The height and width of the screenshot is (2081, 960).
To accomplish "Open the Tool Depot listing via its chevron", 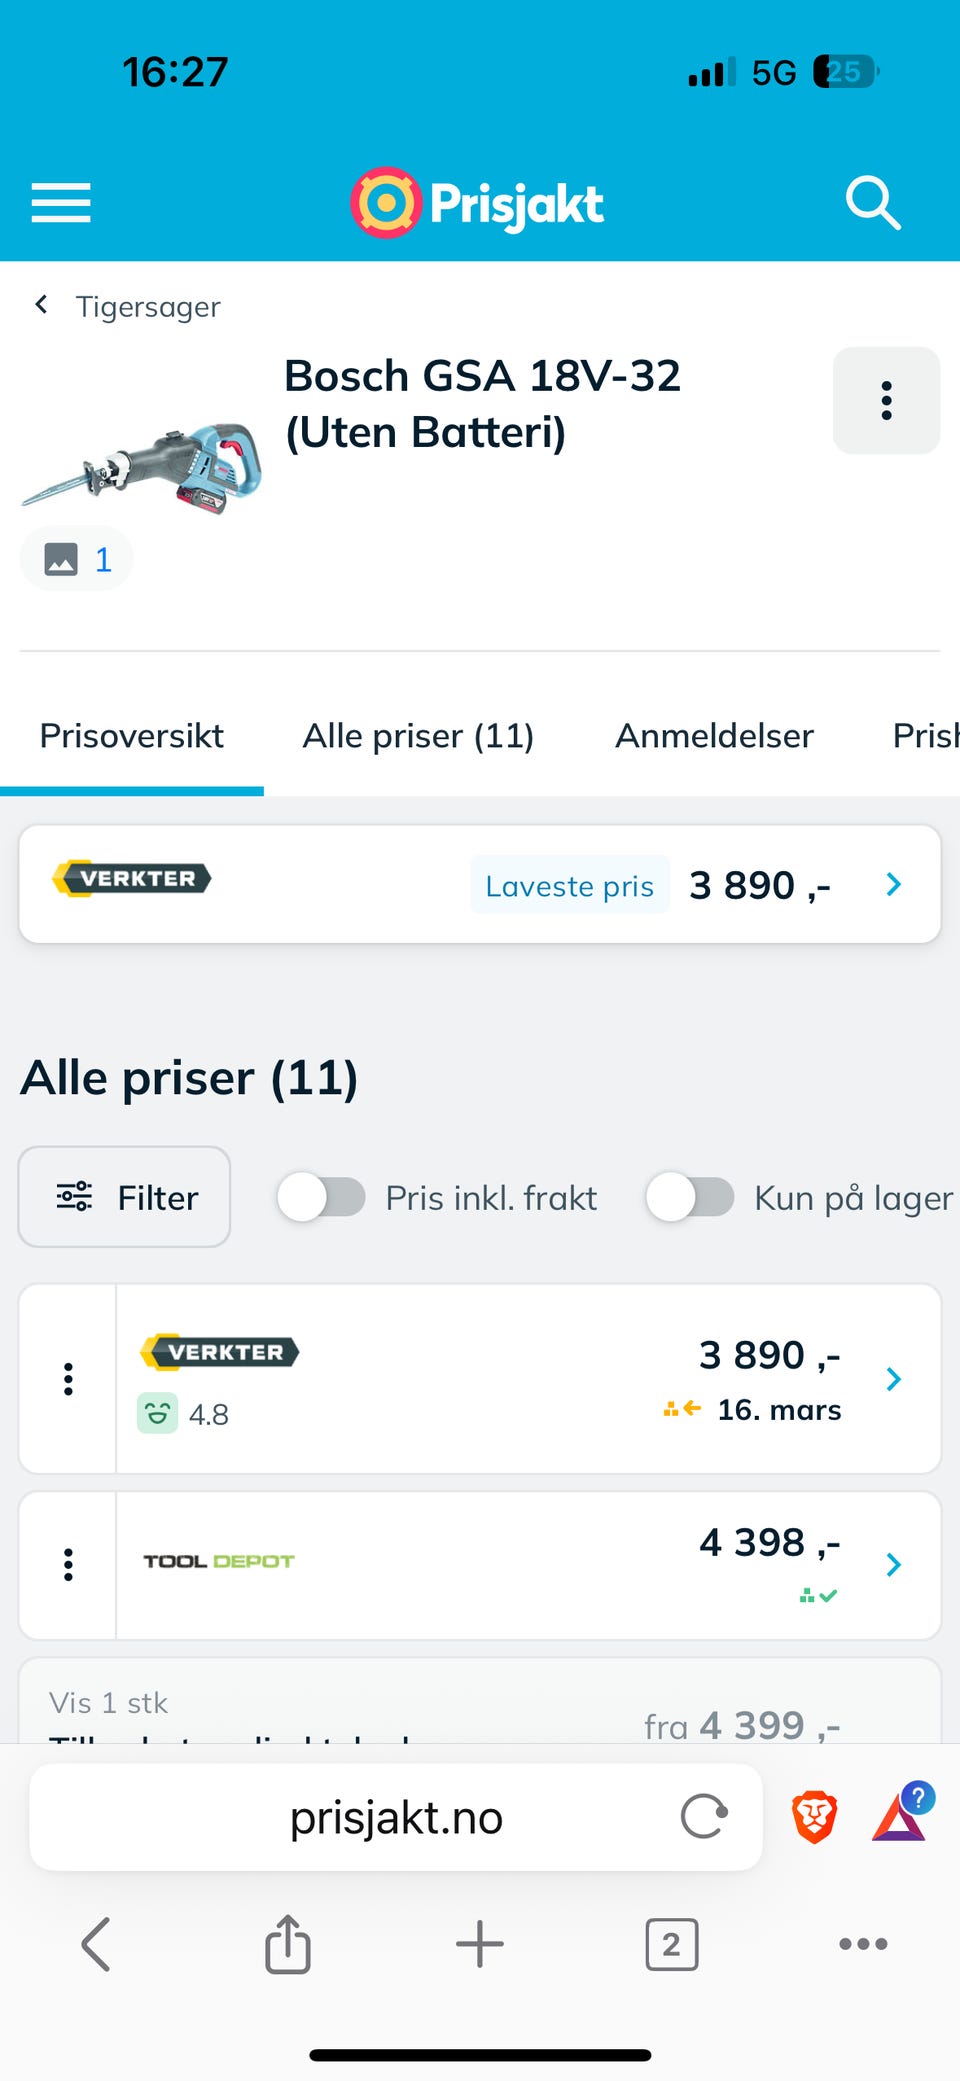I will coord(893,1564).
